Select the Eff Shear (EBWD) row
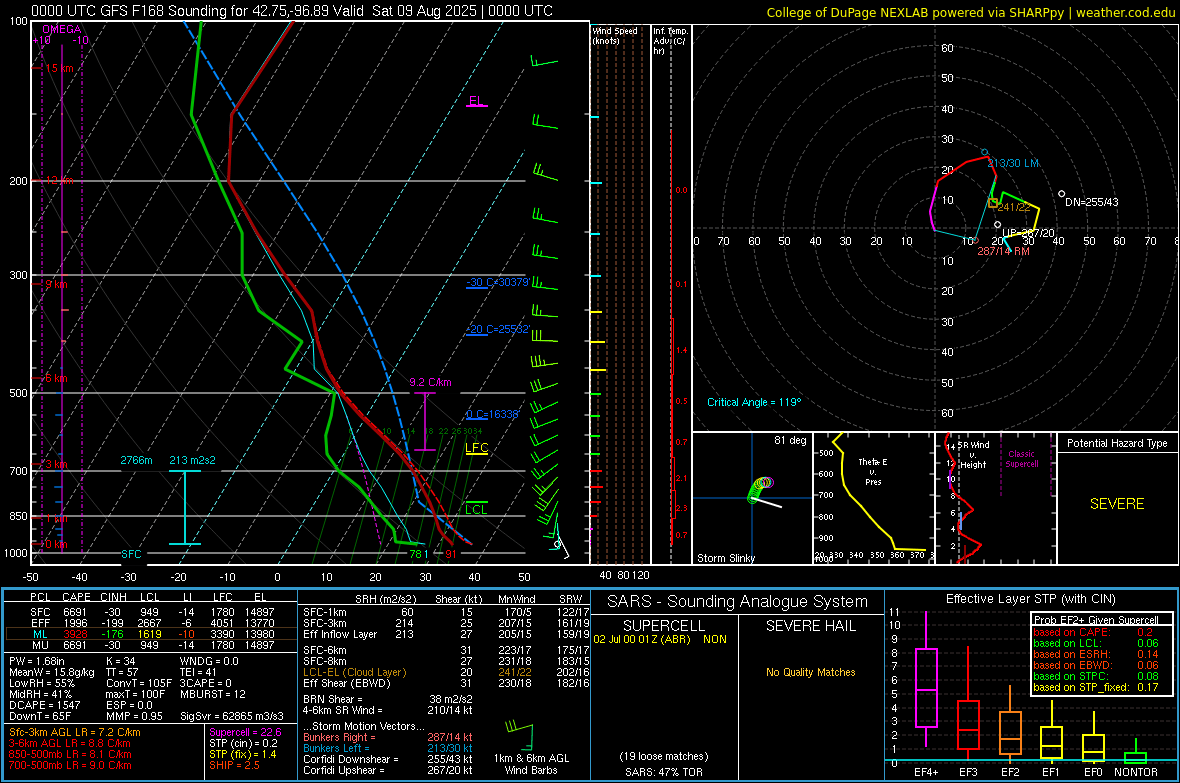Viewport: 1180px width, 783px height. (446, 683)
